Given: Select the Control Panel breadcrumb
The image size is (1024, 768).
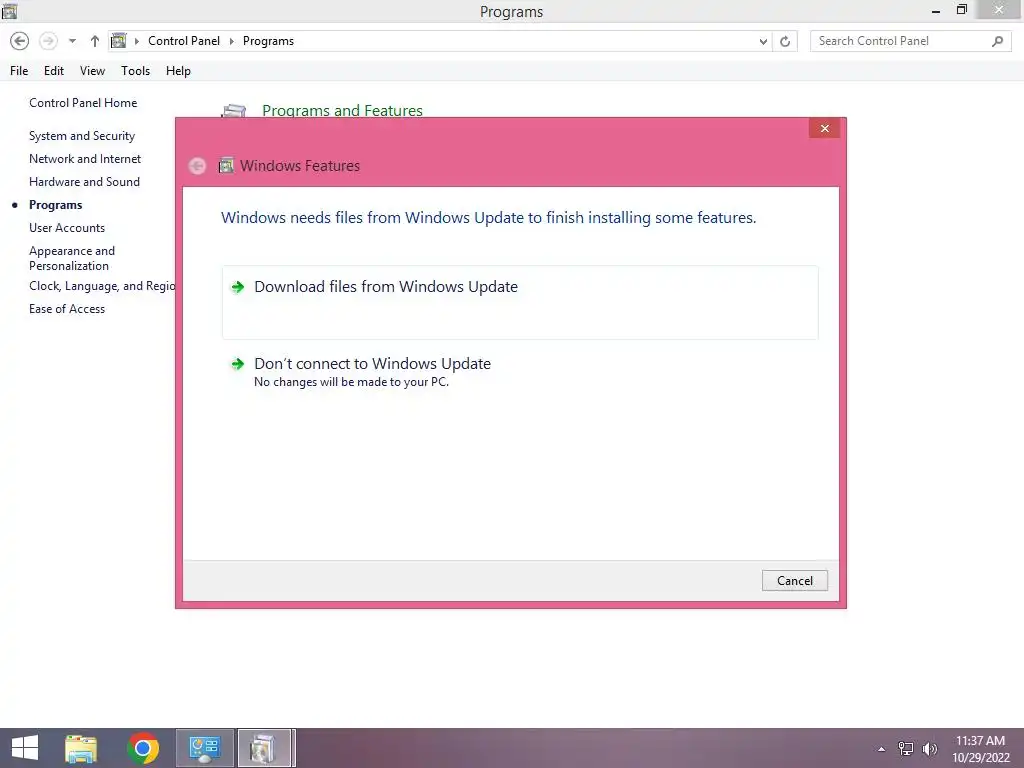Looking at the screenshot, I should coord(184,41).
